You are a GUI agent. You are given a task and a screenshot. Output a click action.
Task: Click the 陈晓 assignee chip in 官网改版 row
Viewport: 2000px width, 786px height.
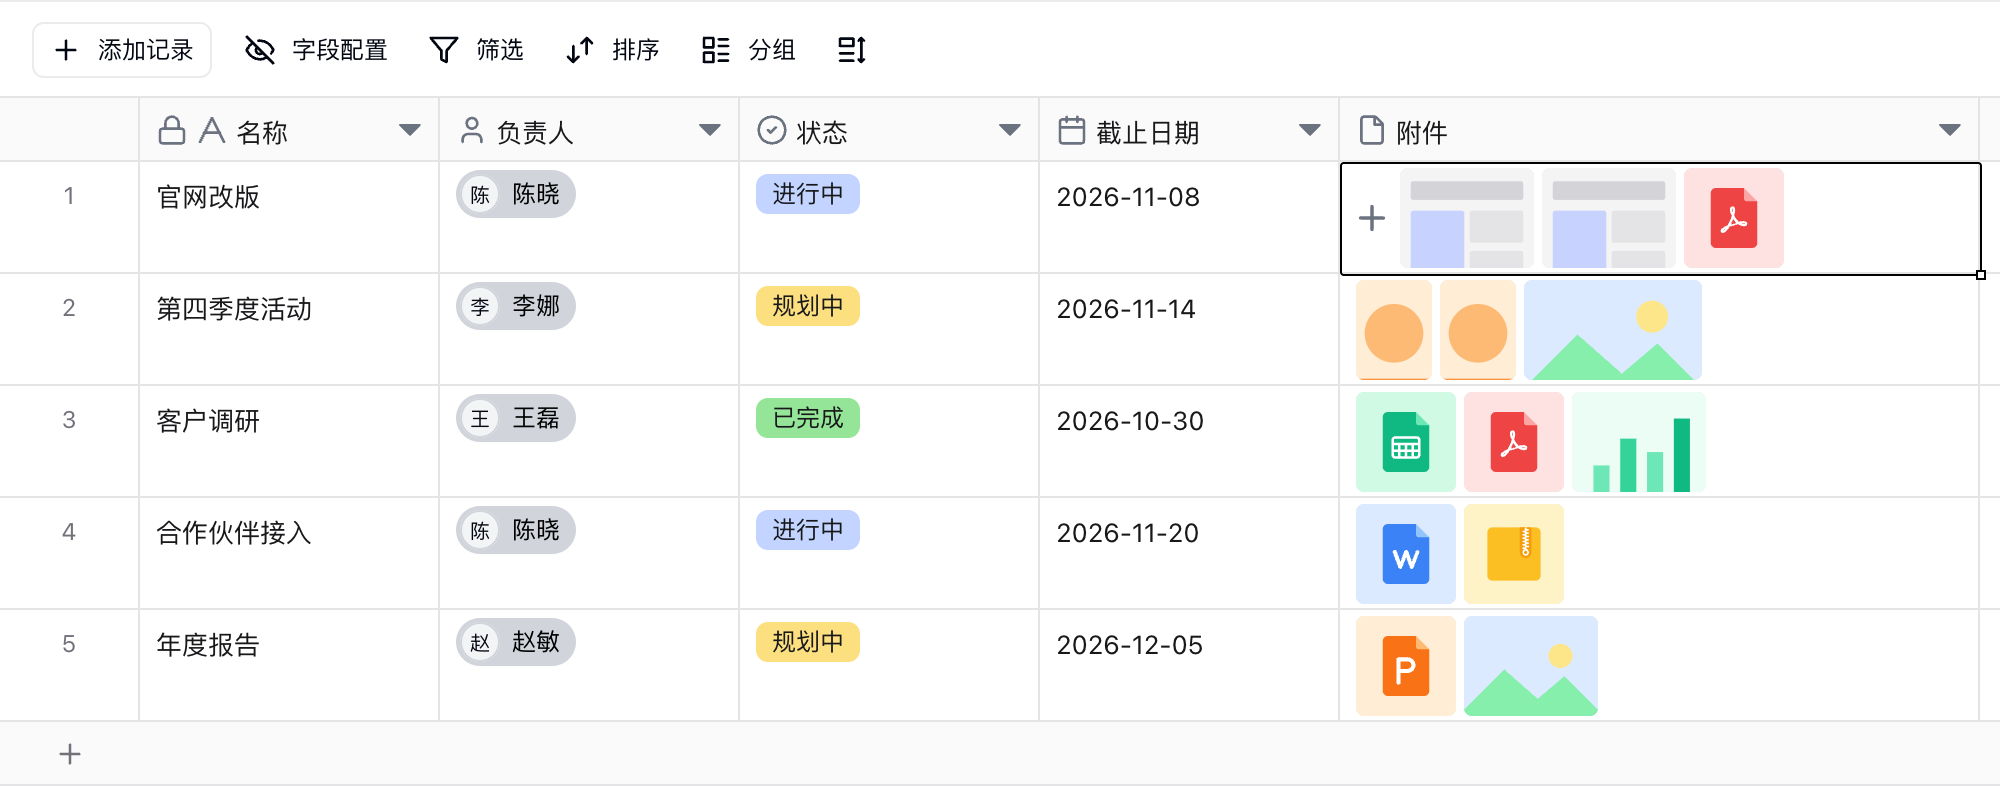click(516, 194)
